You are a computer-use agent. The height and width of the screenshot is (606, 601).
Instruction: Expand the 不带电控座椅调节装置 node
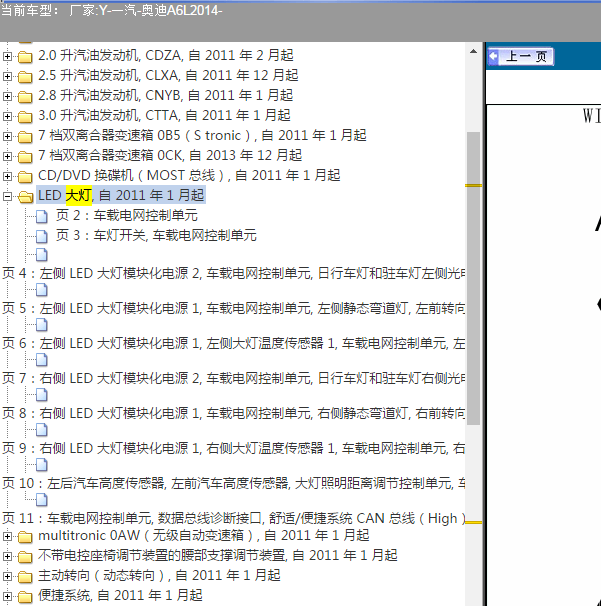coord(7,557)
